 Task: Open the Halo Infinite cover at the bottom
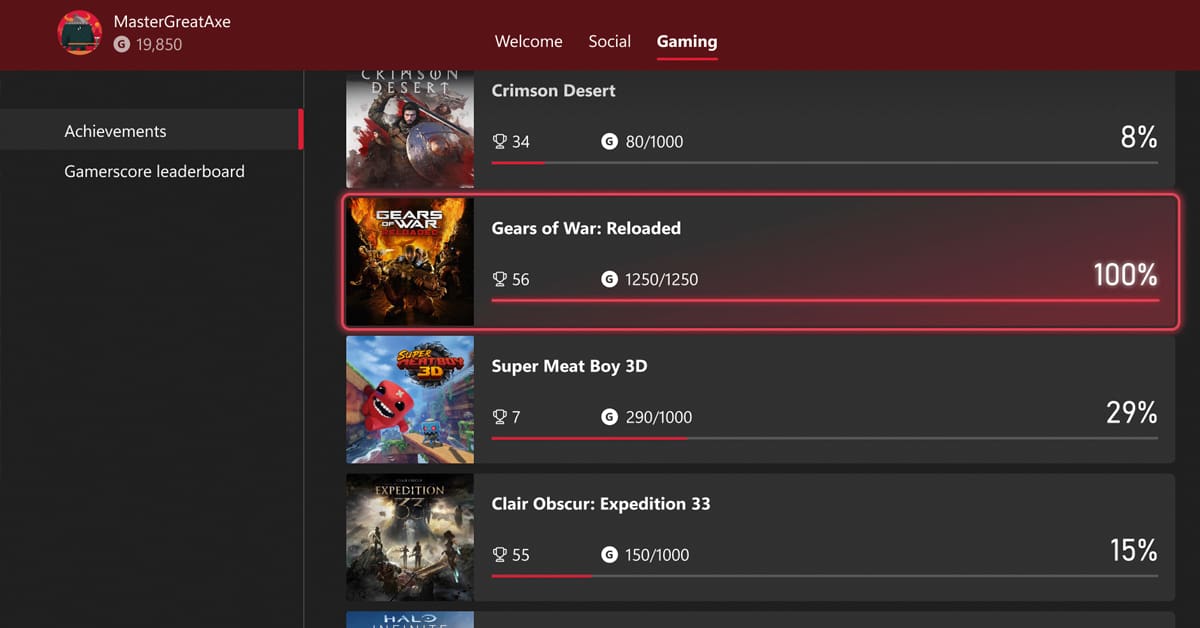tap(410, 620)
